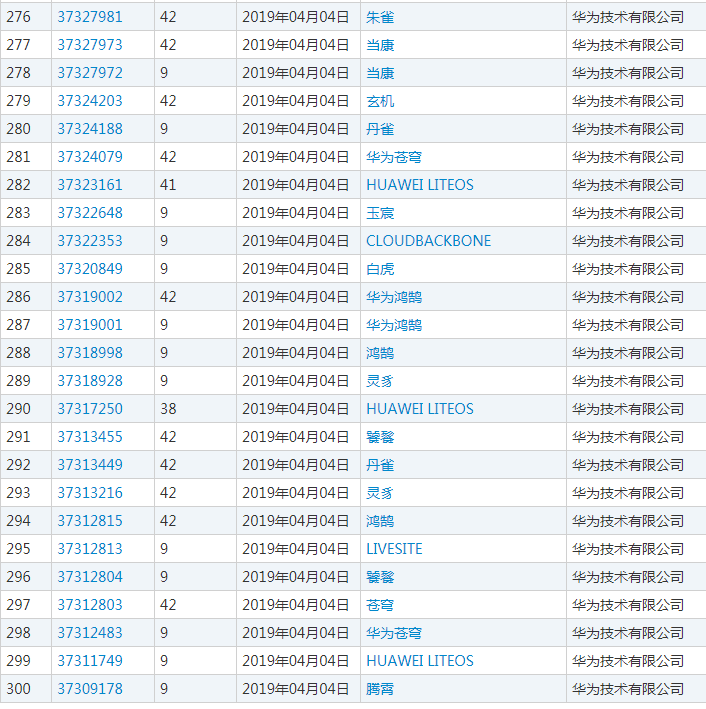
Task: Click the date cell in row 276
Action: coord(296,17)
